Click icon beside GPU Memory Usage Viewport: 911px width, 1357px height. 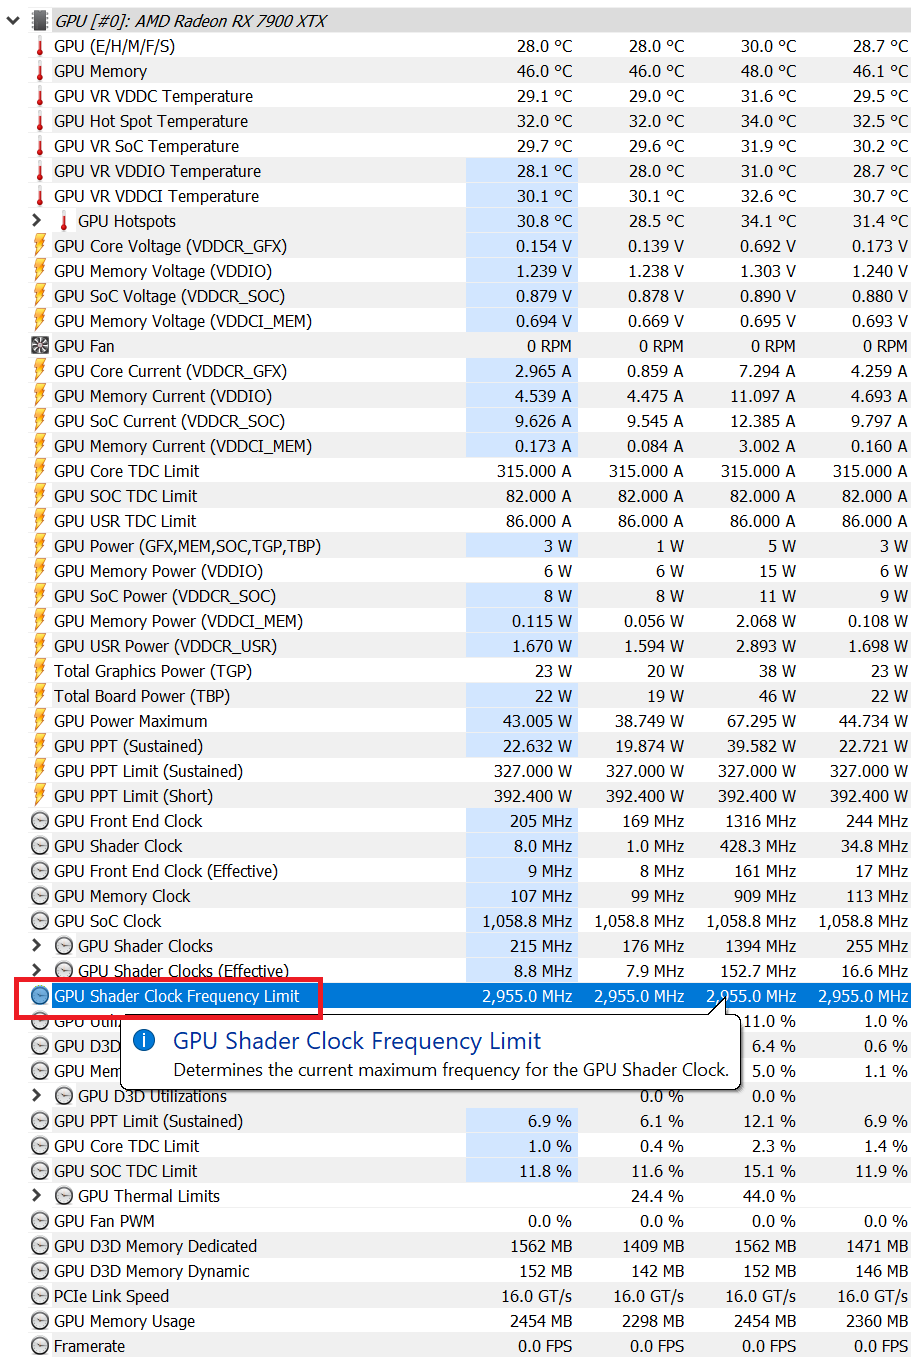point(40,1321)
